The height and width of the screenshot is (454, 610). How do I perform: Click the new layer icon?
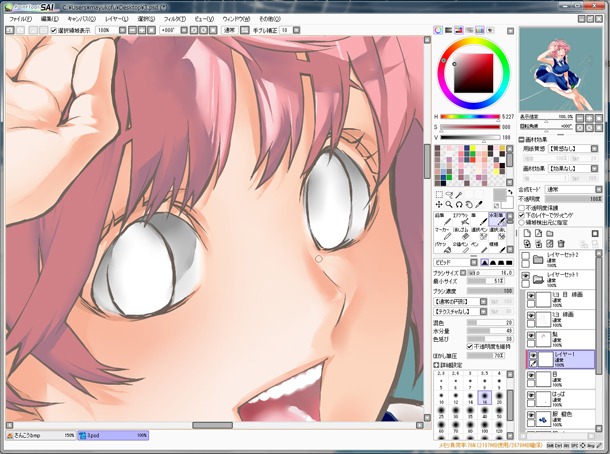pyautogui.click(x=525, y=232)
